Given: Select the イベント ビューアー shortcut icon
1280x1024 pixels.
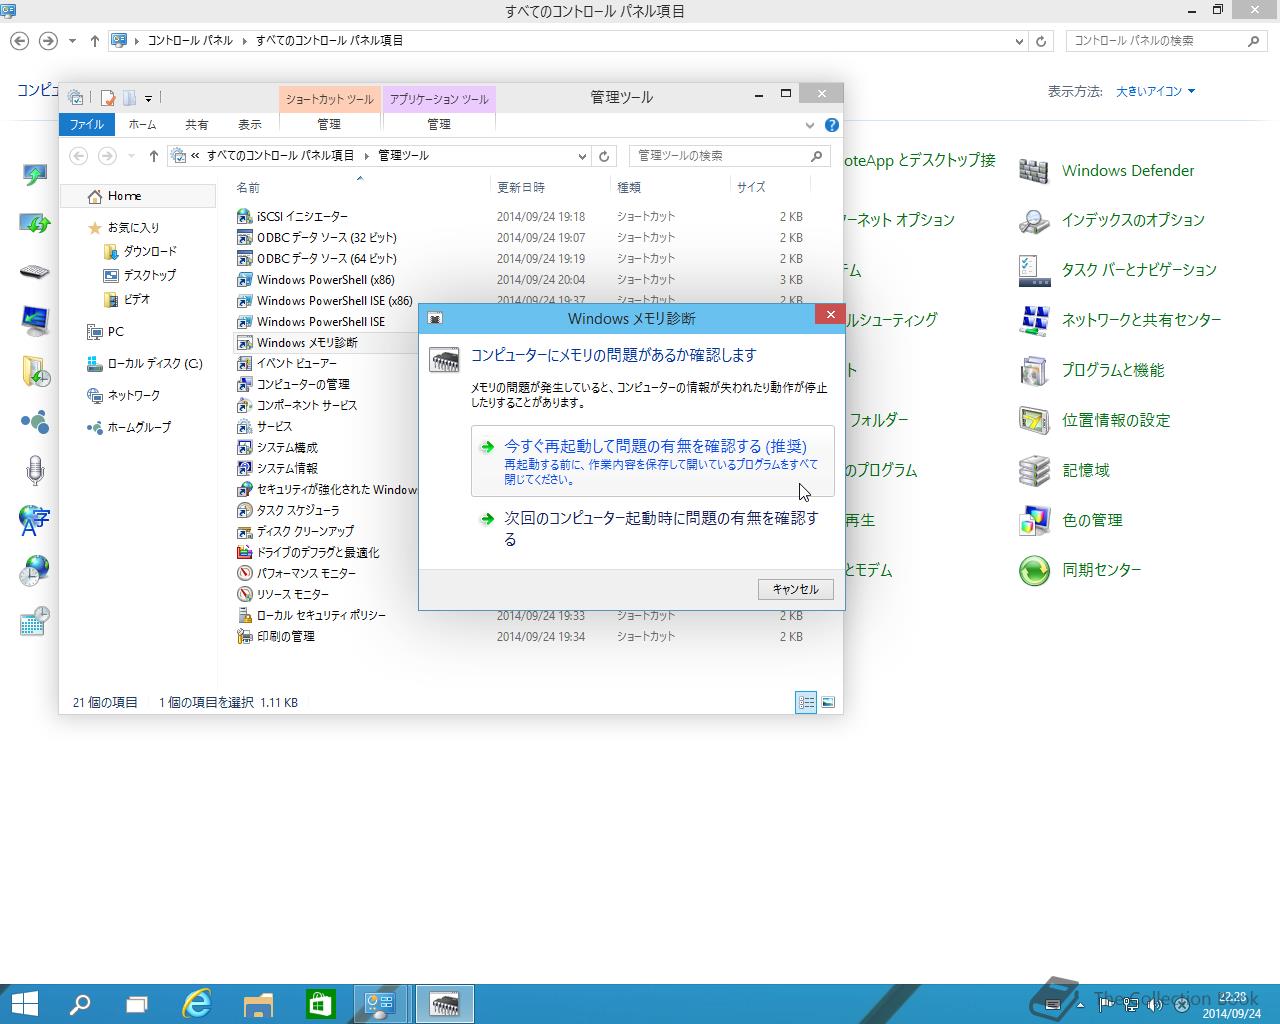Looking at the screenshot, I should point(244,363).
